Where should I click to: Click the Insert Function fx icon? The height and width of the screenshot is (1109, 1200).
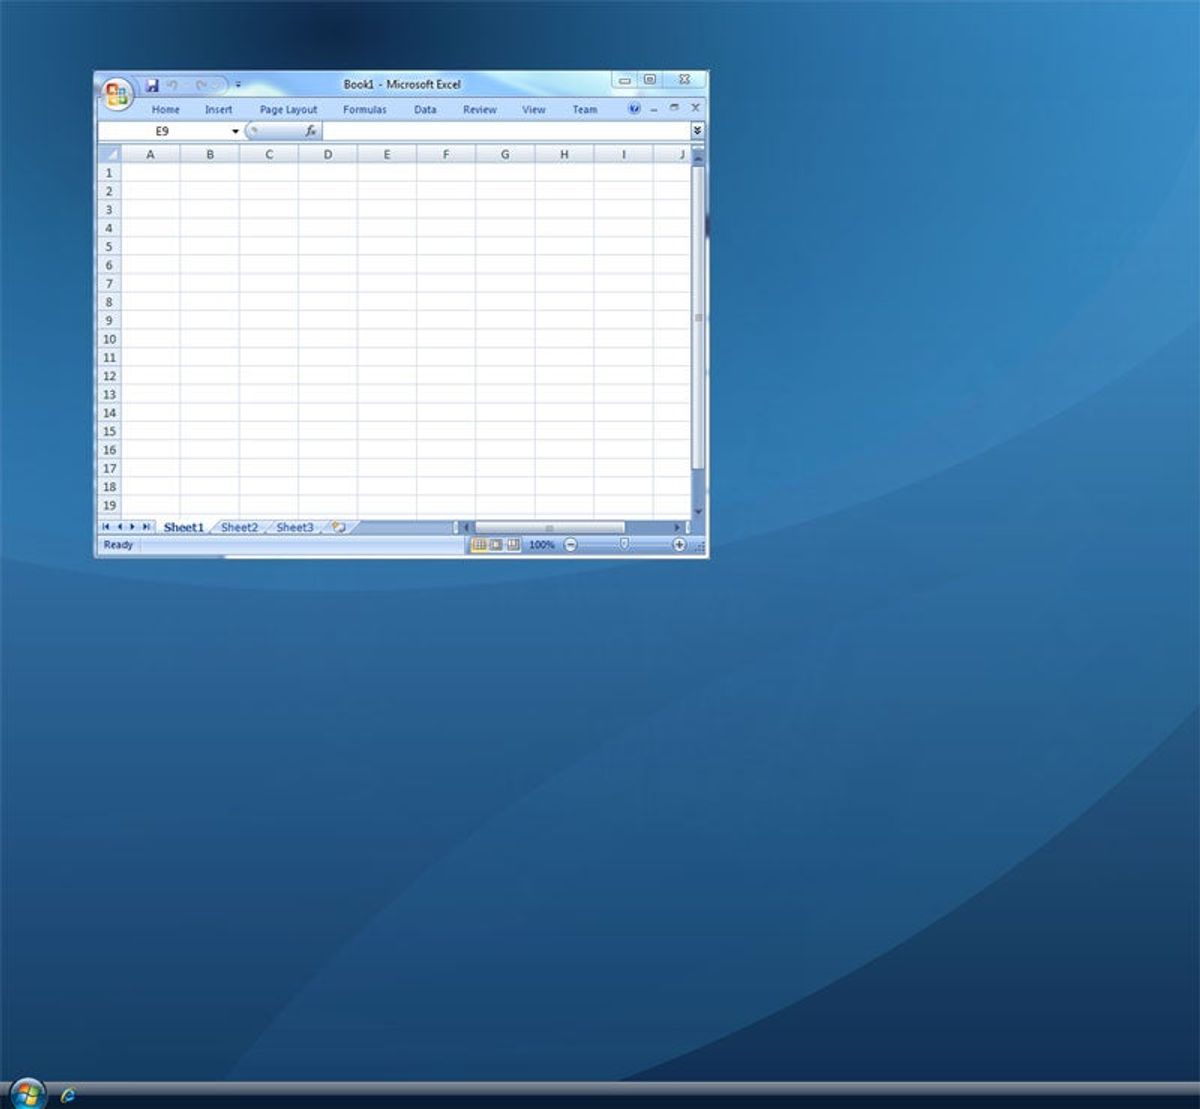pyautogui.click(x=311, y=131)
